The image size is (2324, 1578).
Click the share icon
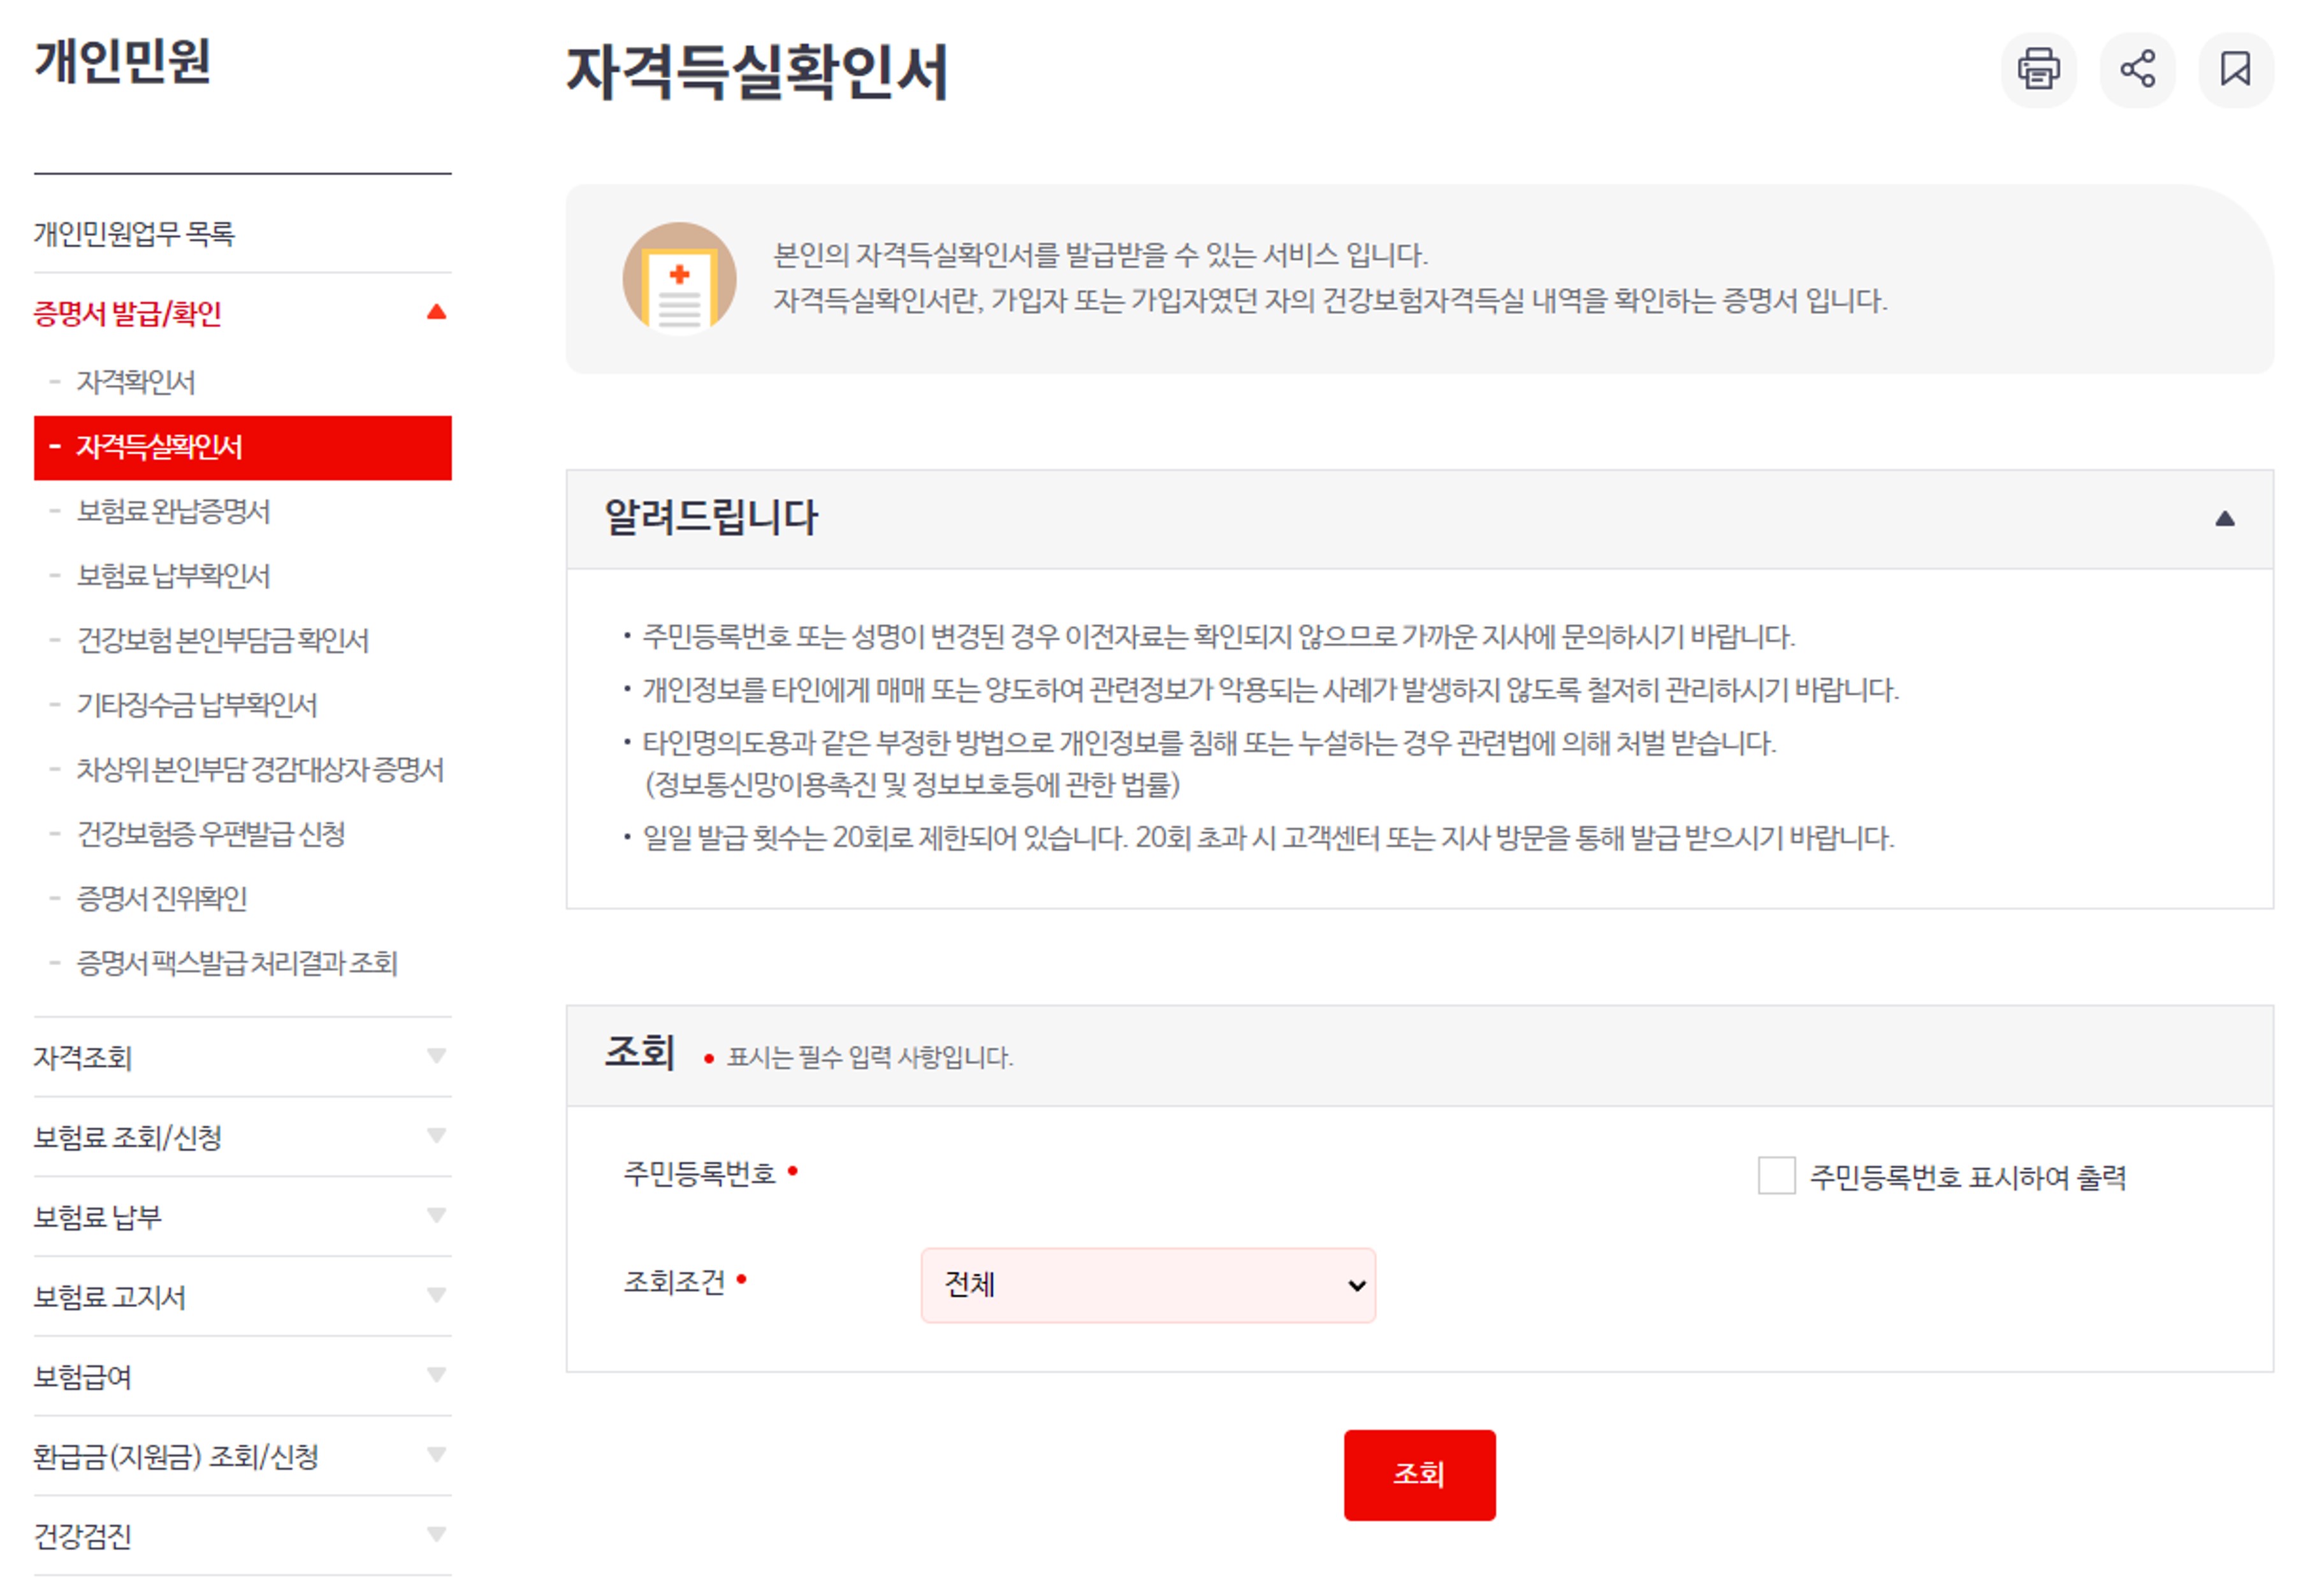coord(2137,69)
